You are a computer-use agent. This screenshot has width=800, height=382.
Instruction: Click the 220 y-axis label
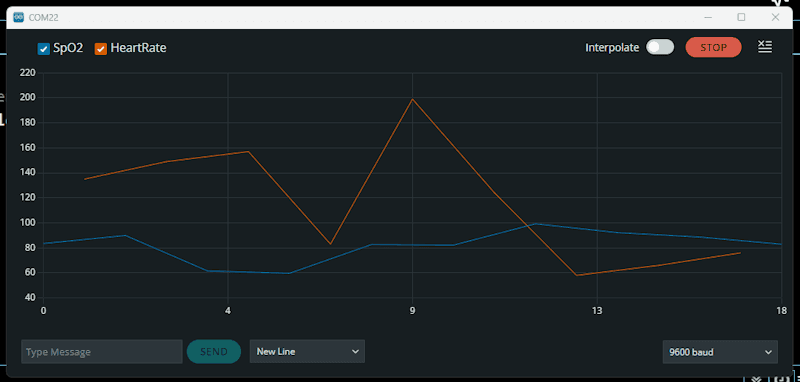point(27,73)
